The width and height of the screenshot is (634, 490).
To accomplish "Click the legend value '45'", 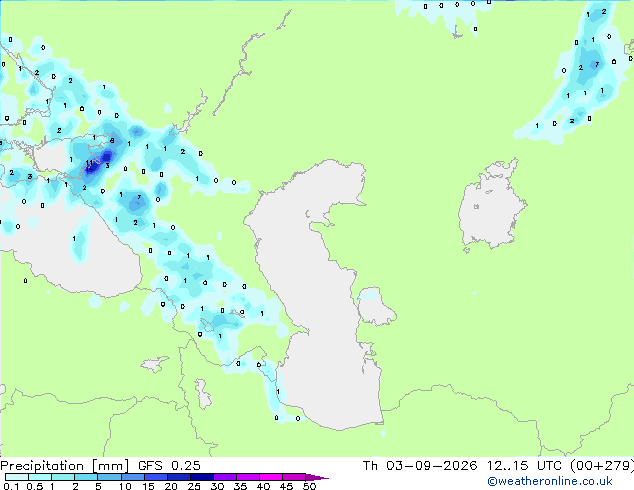I will (286, 486).
